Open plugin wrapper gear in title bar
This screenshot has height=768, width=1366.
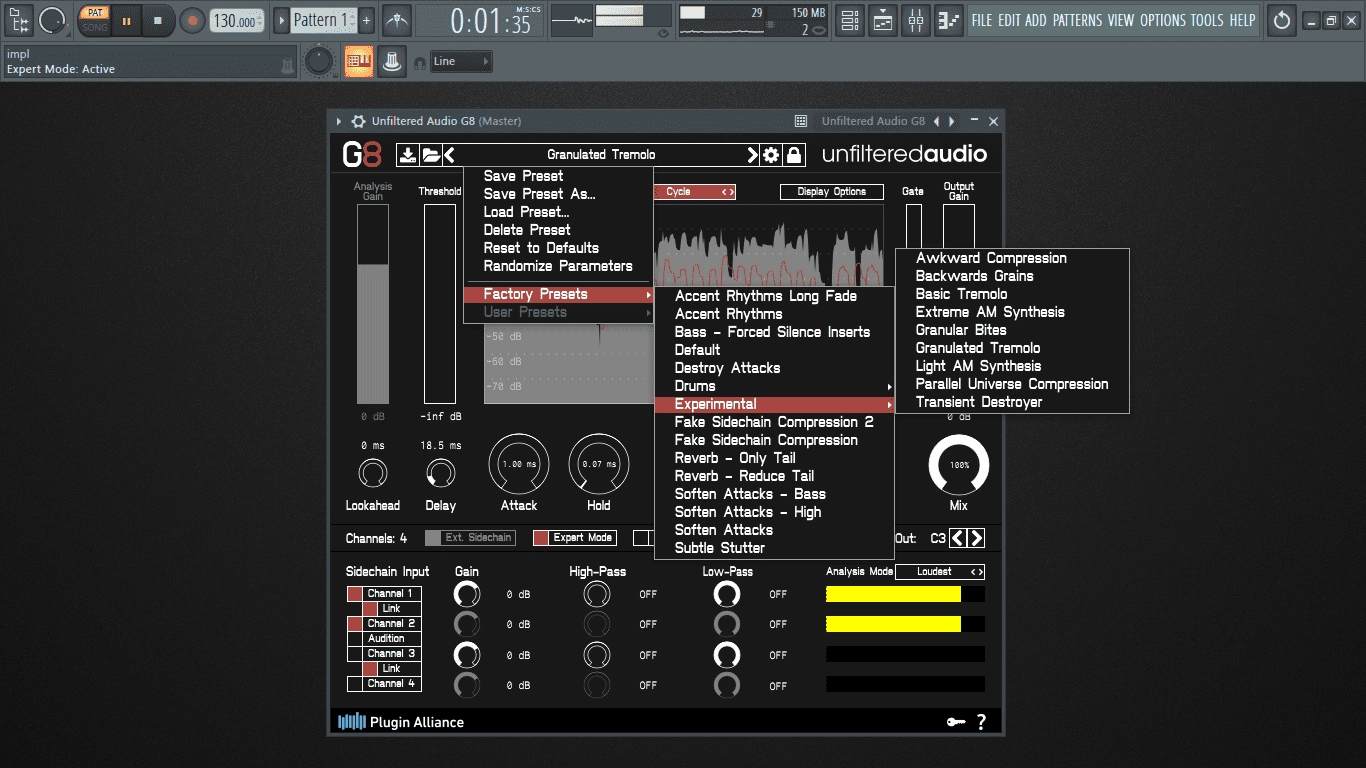click(358, 121)
